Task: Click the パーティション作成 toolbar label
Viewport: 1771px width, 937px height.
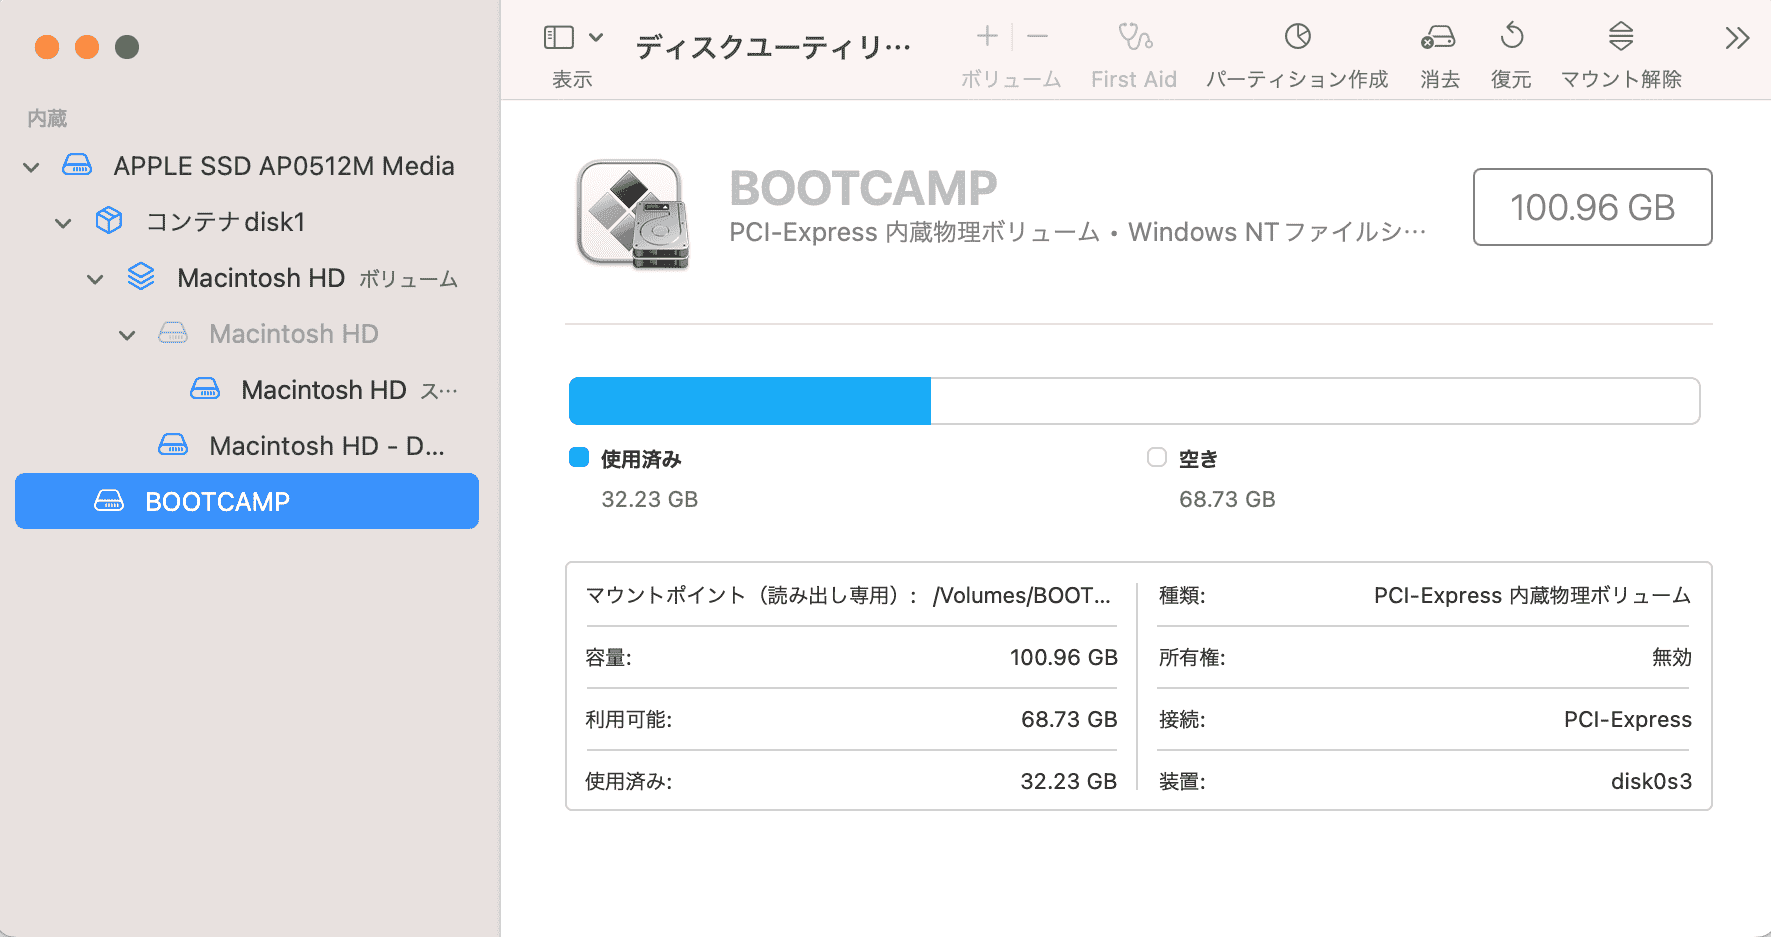Action: click(x=1297, y=79)
